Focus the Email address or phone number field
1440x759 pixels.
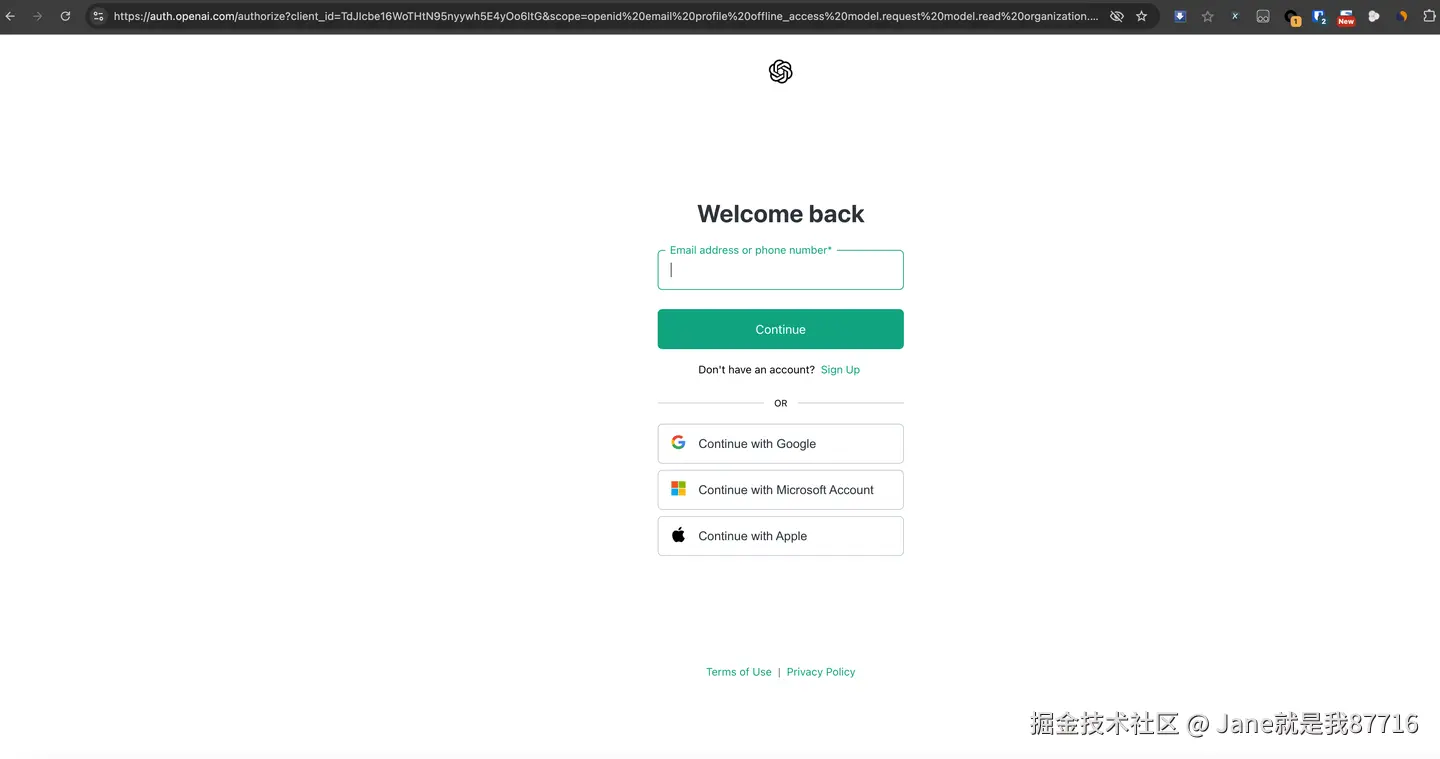[x=780, y=270]
